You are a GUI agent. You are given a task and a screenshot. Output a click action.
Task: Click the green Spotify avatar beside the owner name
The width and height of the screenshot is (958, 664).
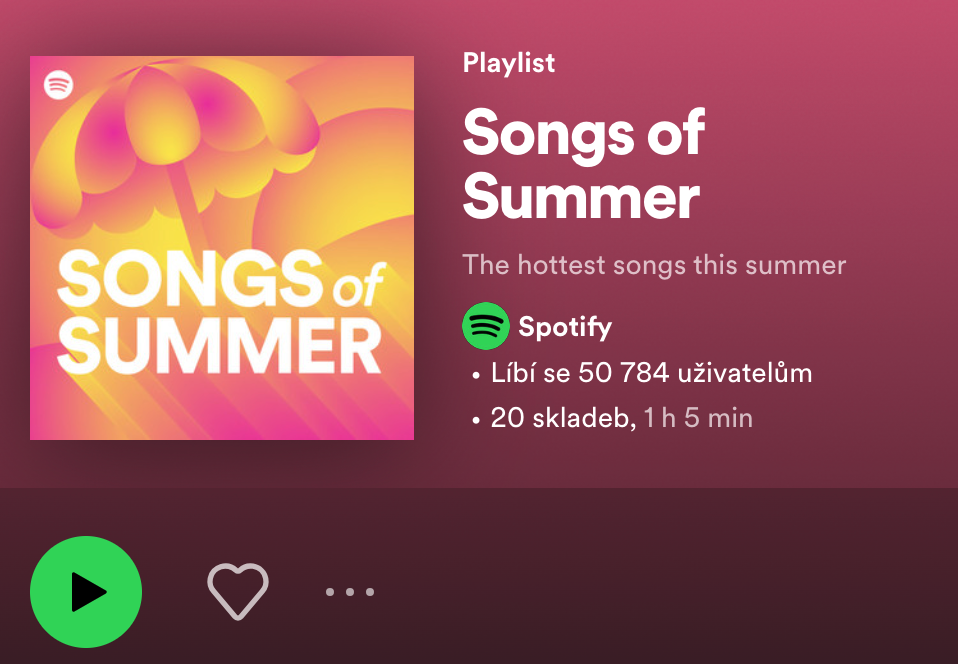[x=486, y=326]
